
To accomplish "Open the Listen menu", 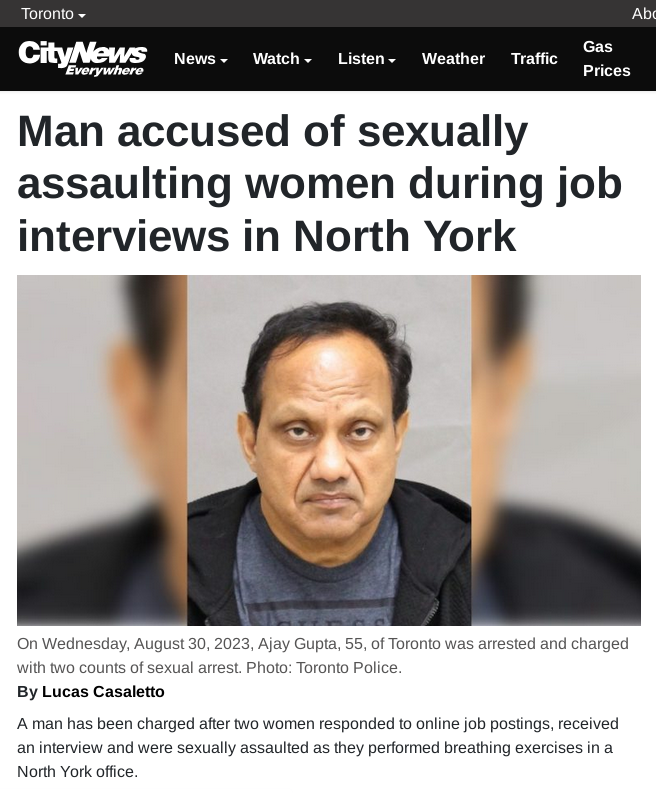I will (x=367, y=59).
